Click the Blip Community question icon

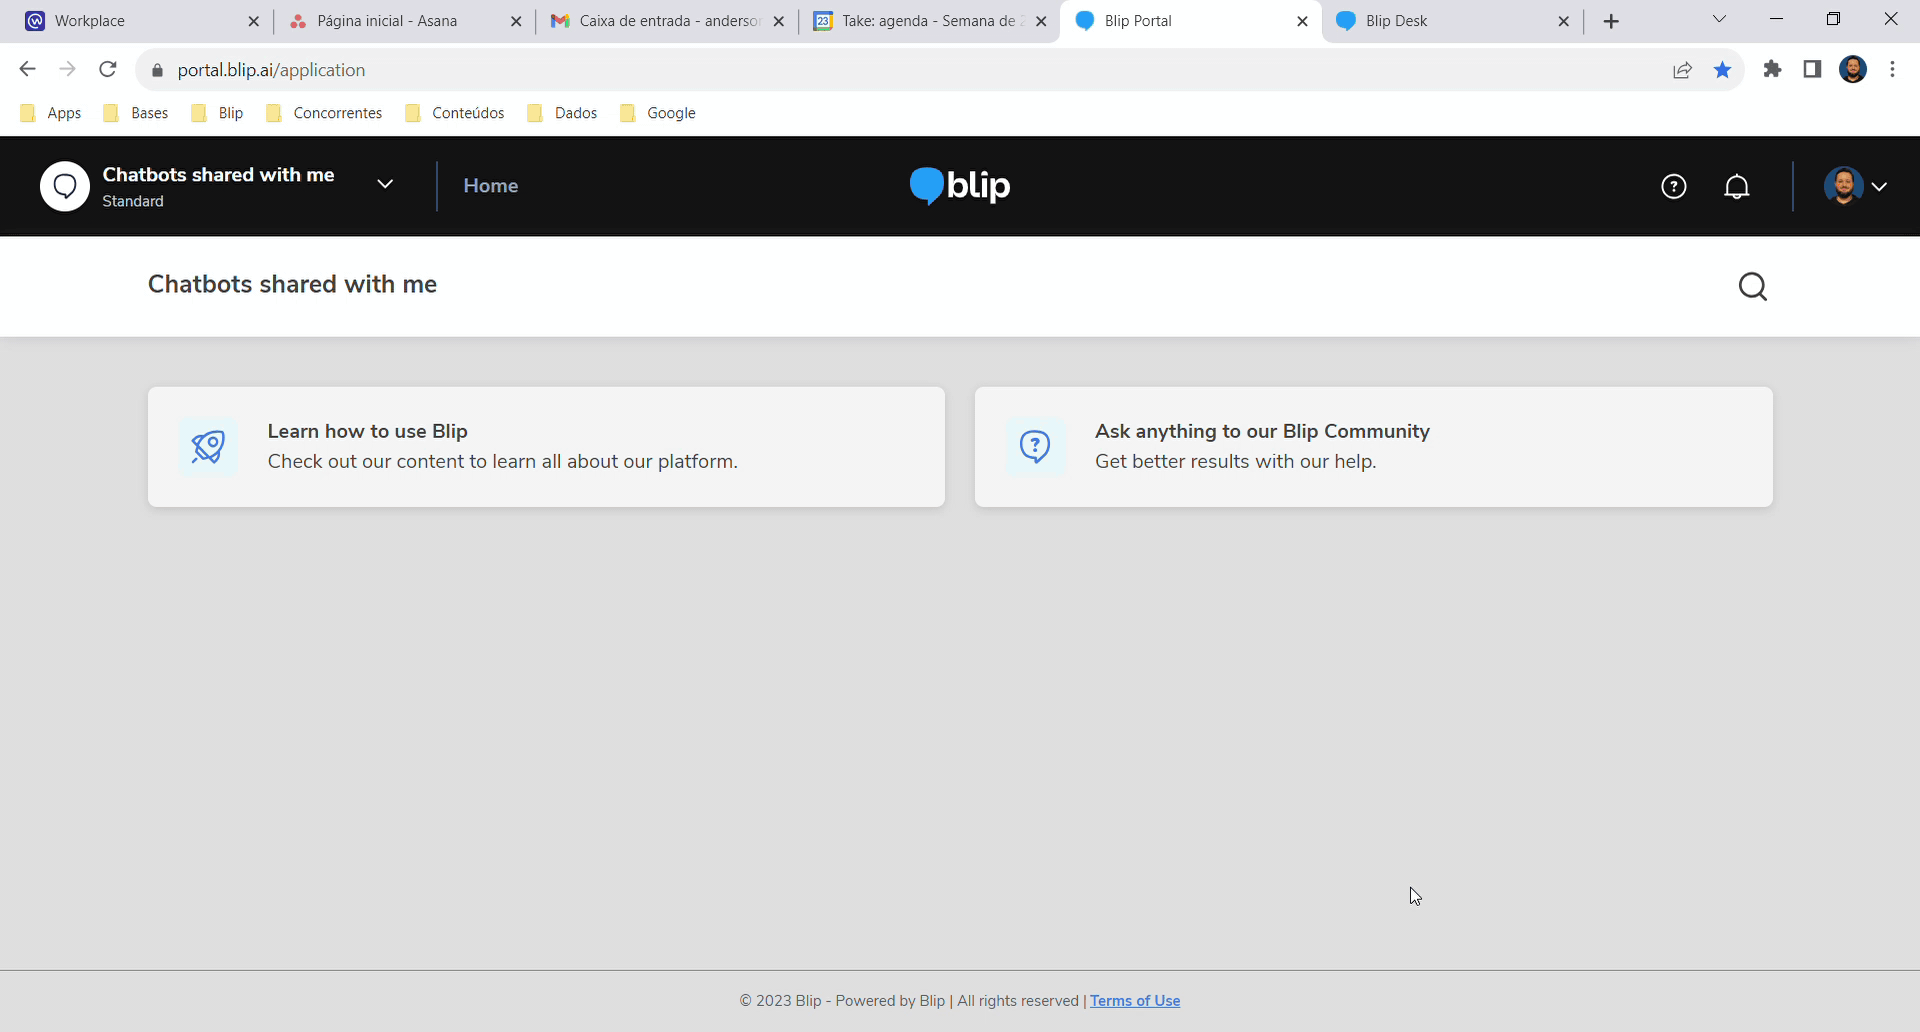(x=1035, y=447)
